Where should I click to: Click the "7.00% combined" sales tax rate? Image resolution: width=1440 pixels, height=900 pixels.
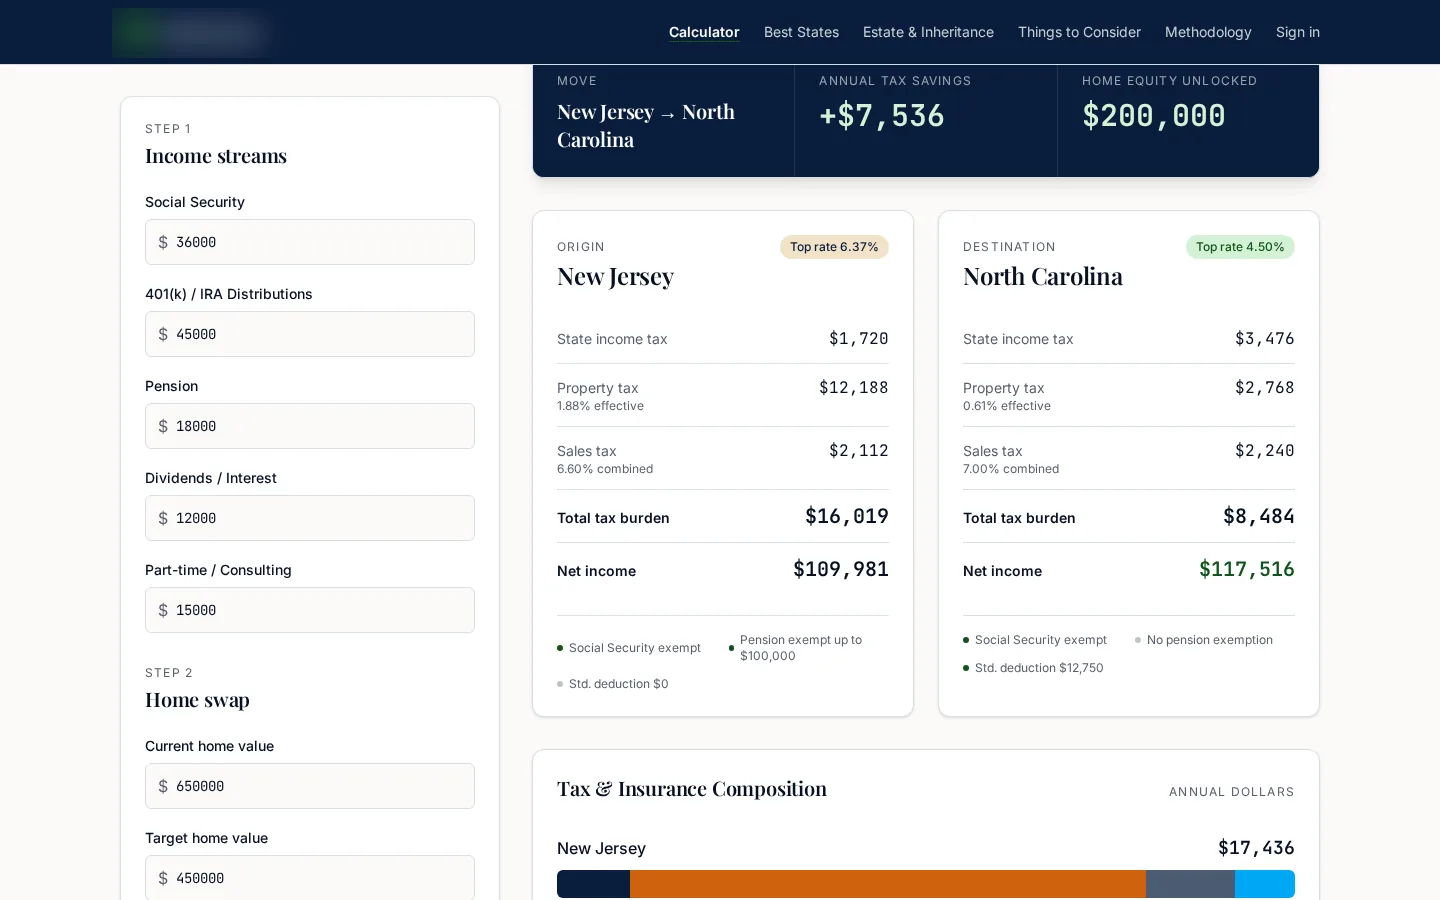tap(1011, 469)
